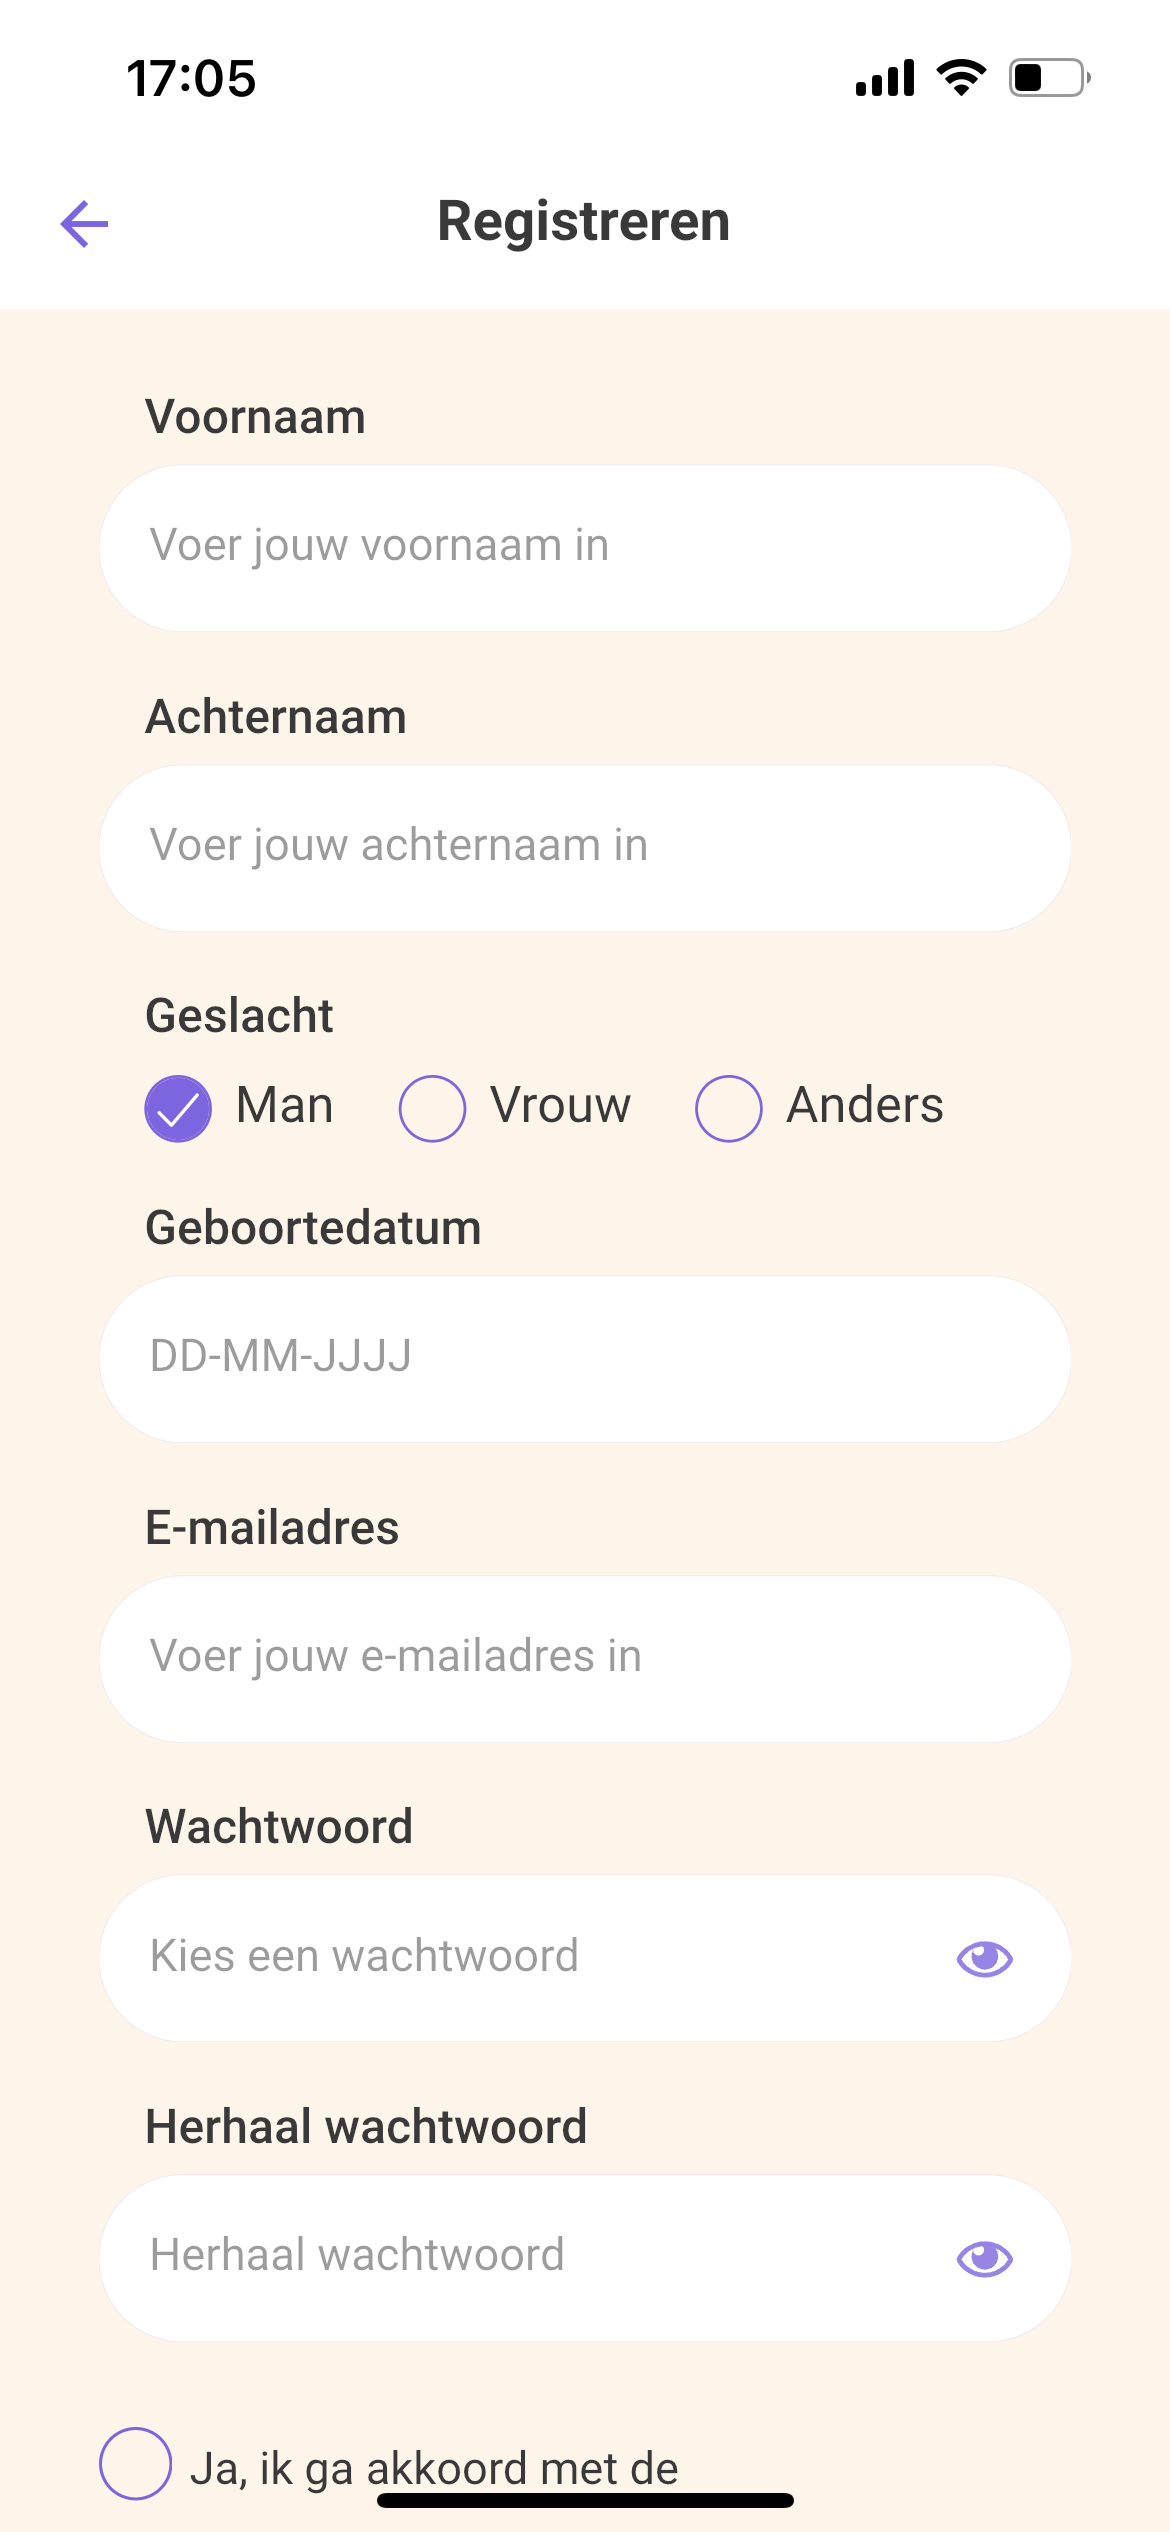
Task: Select the Vrouw gender option
Action: [x=432, y=1108]
